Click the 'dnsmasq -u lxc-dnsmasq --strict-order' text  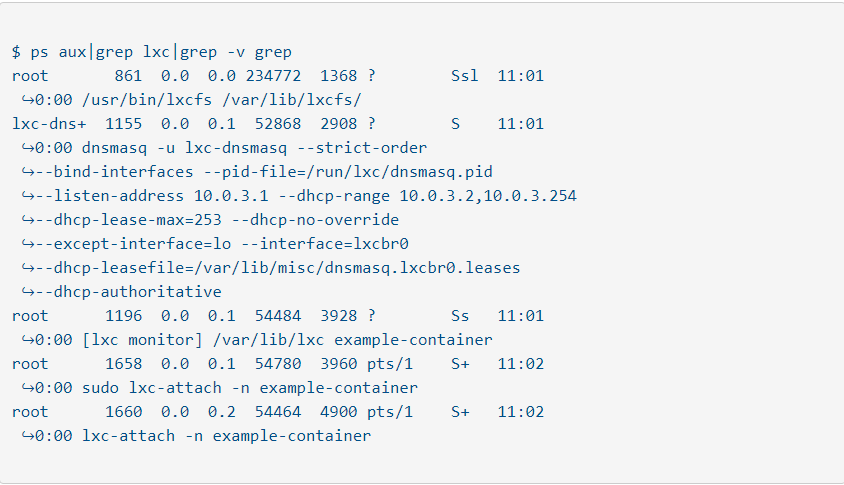[x=254, y=148]
